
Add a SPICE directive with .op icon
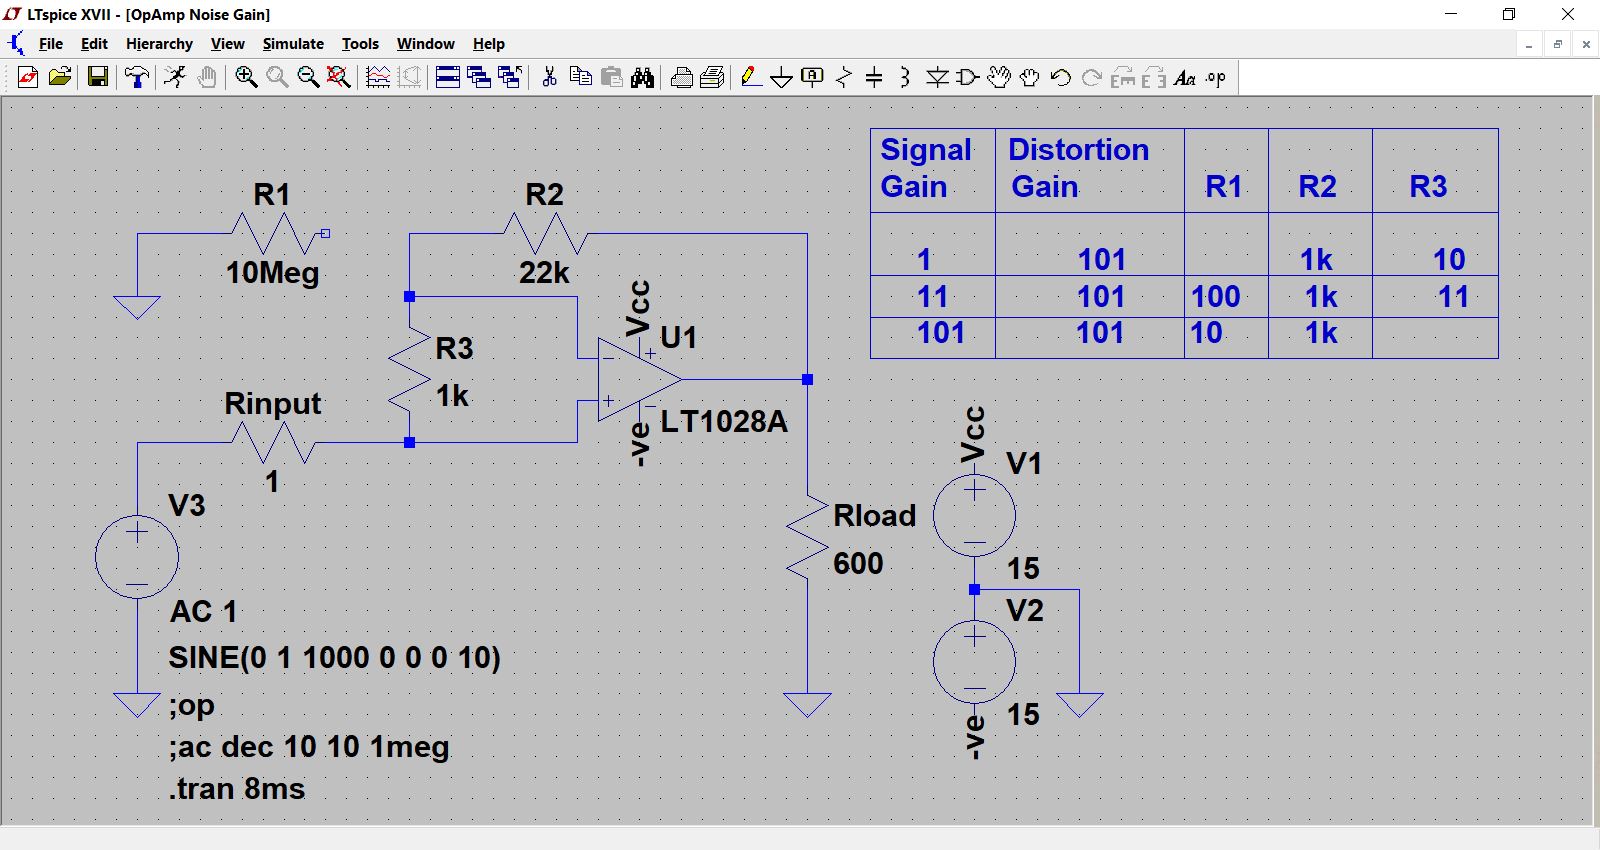(1216, 77)
